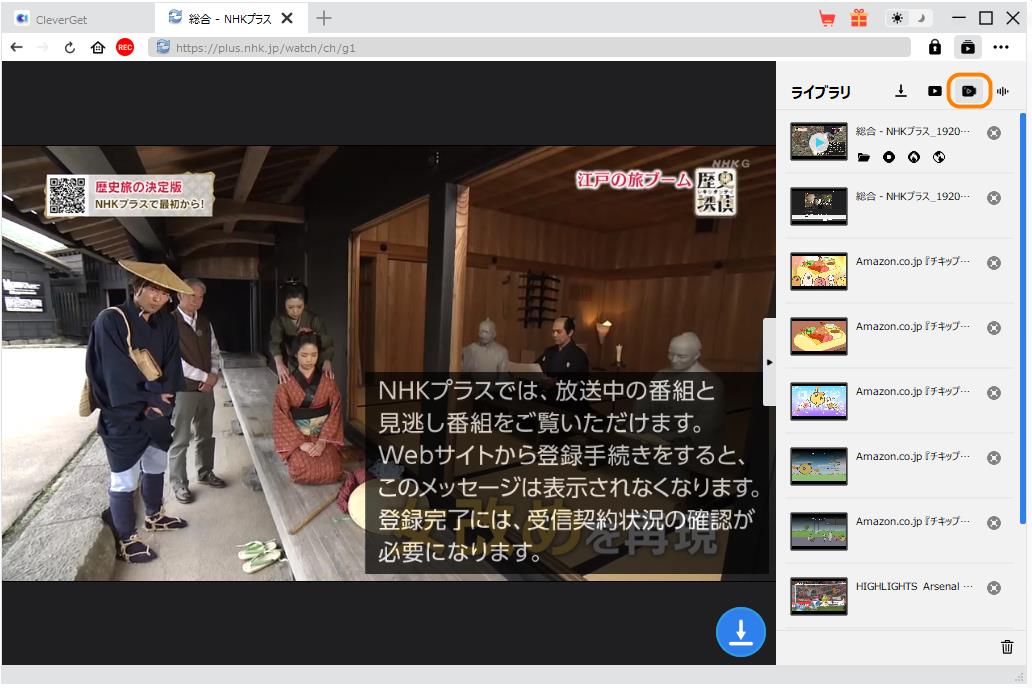Screen dimensions: 1032x688
Task: Open folder of first NHKプラス recording
Action: [x=864, y=157]
